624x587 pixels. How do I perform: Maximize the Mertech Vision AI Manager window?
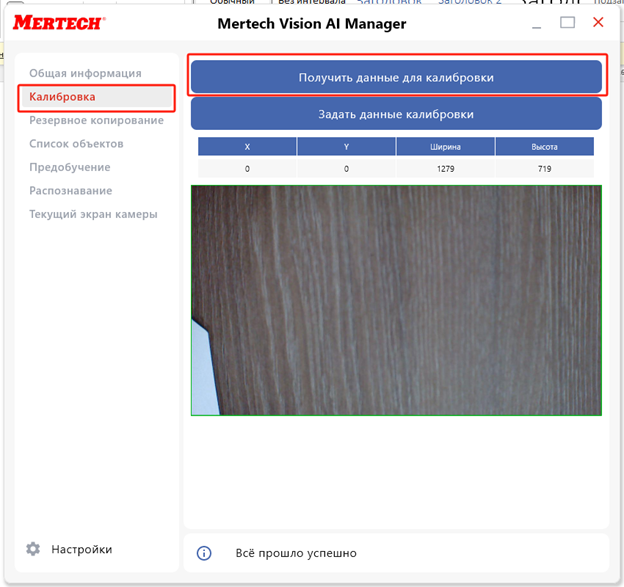(x=567, y=22)
